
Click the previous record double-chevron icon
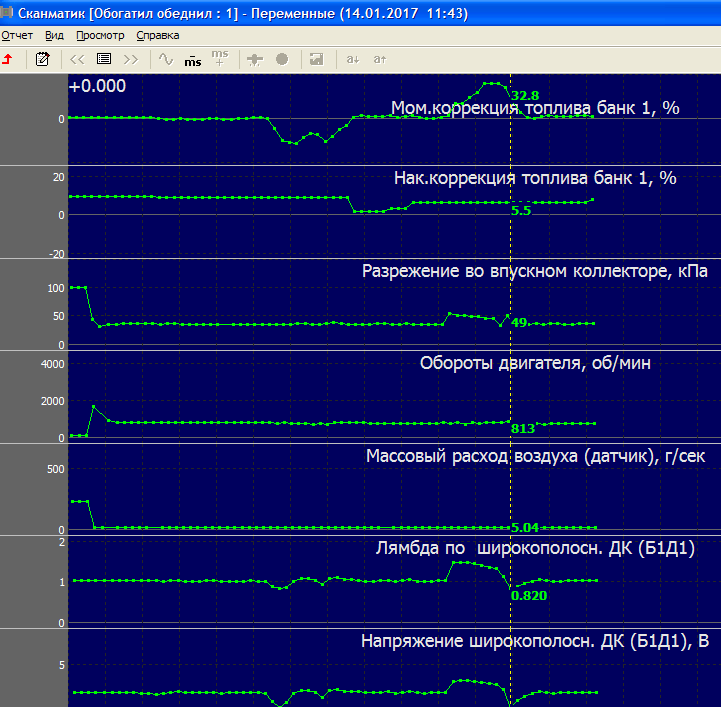coord(77,59)
